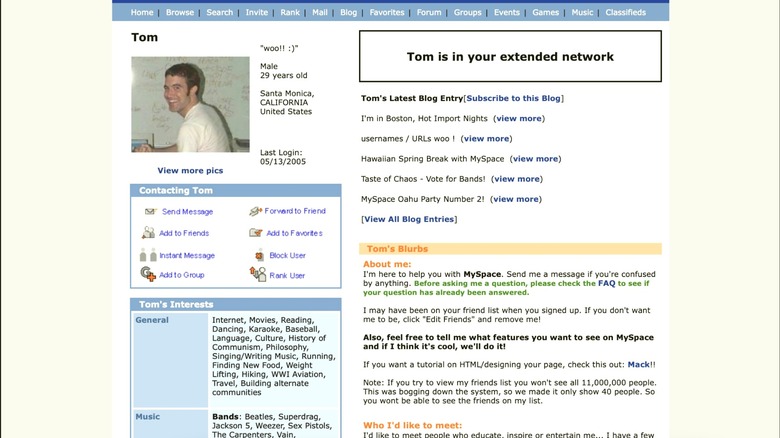The height and width of the screenshot is (438, 780).
Task: Click the Block User link text
Action: point(288,255)
